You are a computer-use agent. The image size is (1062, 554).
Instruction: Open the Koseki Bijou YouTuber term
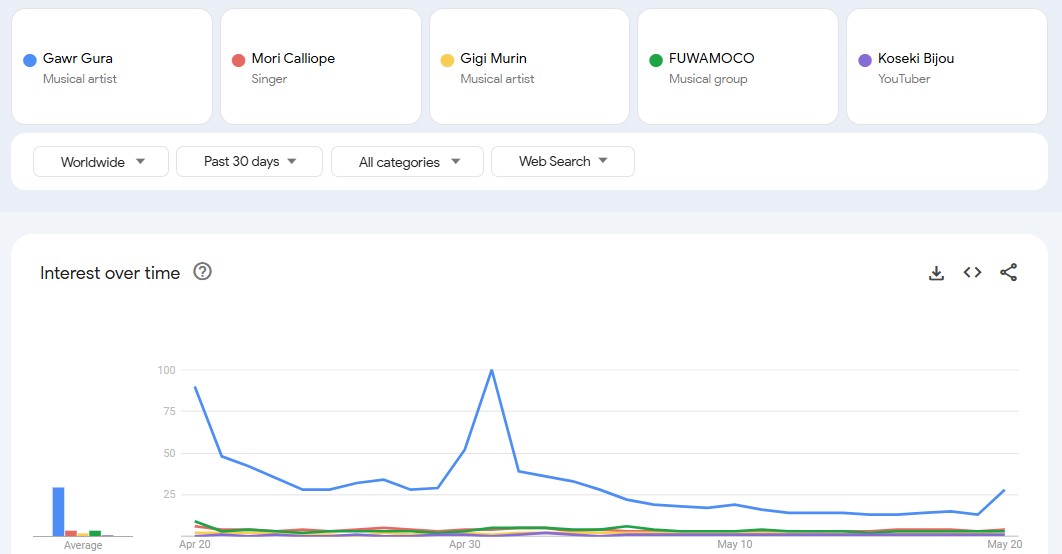[946, 67]
